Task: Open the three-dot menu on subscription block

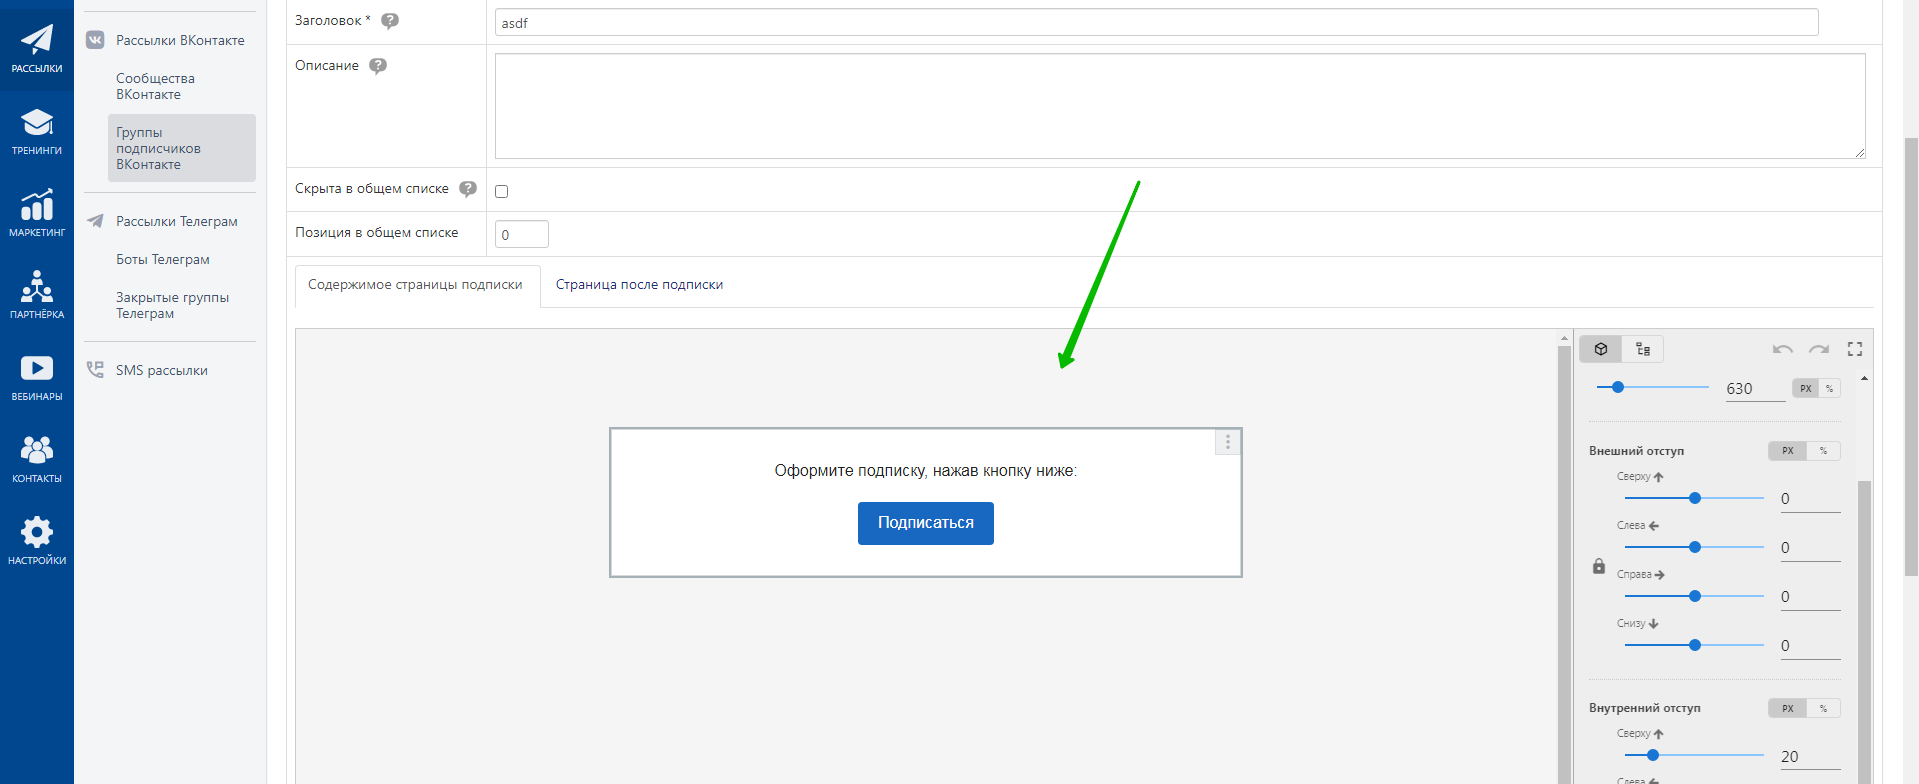Action: 1228,442
